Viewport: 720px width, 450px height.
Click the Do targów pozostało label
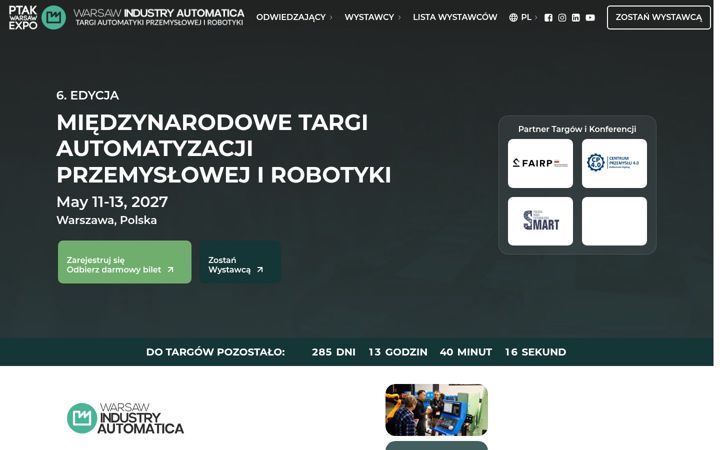pyautogui.click(x=215, y=352)
